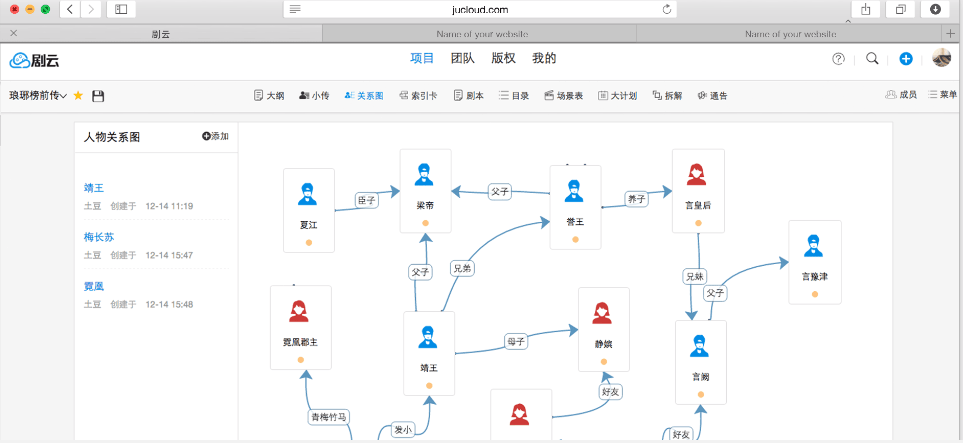This screenshot has width=963, height=443.
Task: Switch to the 版权 top tab
Action: tap(503, 58)
